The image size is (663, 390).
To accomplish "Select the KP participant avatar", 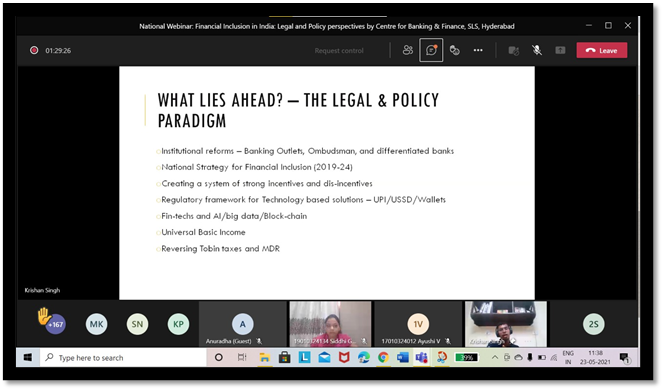I will click(x=178, y=324).
